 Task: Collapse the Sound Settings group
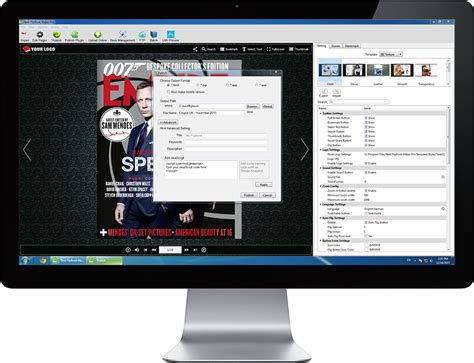(x=321, y=168)
